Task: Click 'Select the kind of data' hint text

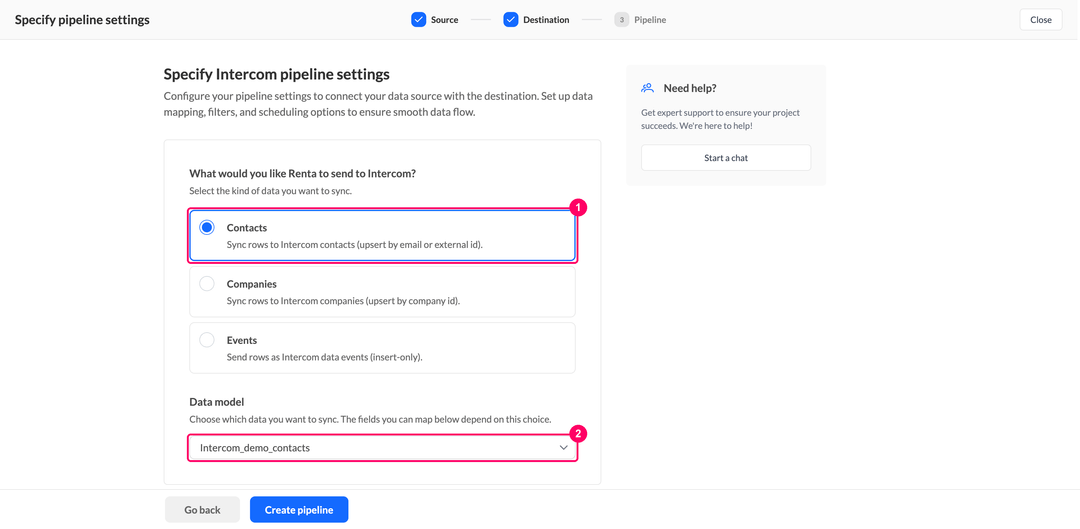Action: click(271, 191)
